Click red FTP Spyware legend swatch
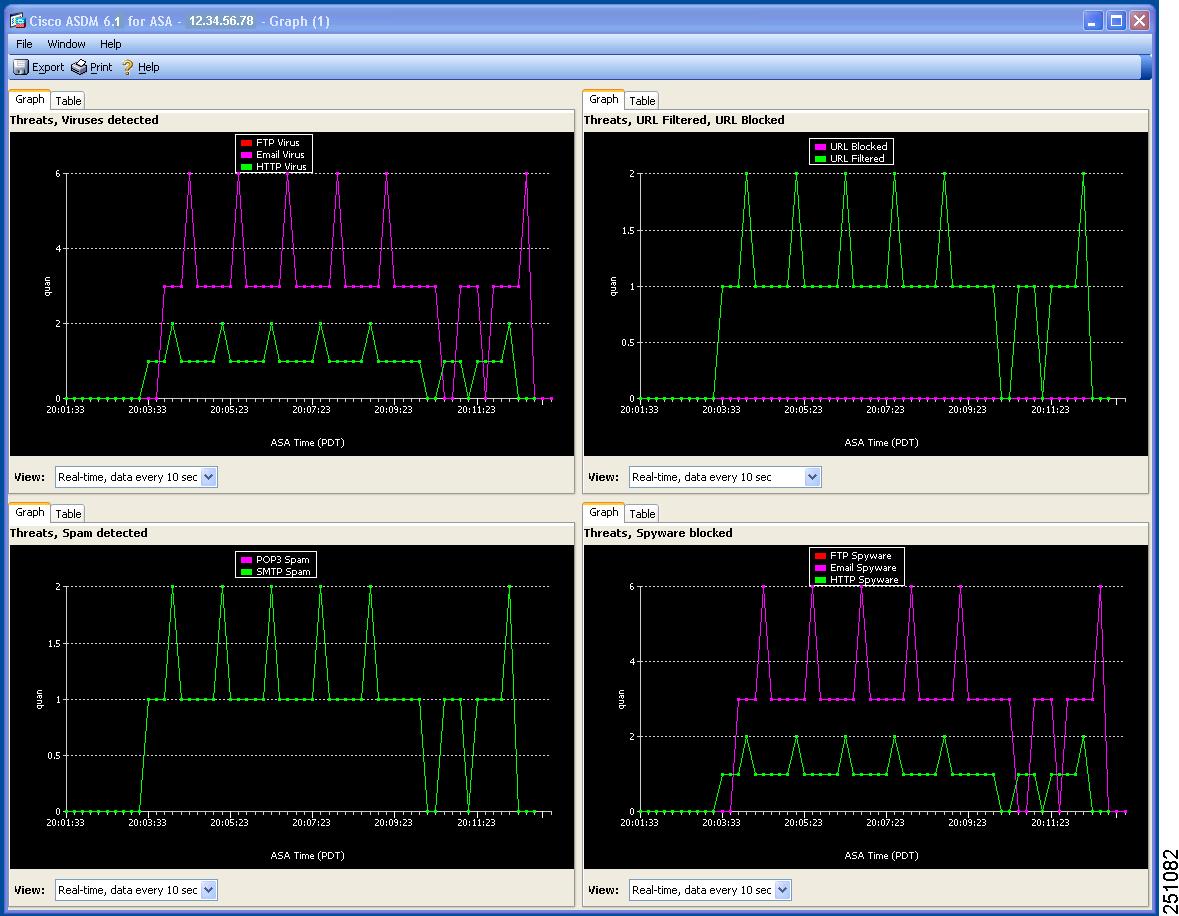The height and width of the screenshot is (916, 1179). tap(820, 556)
